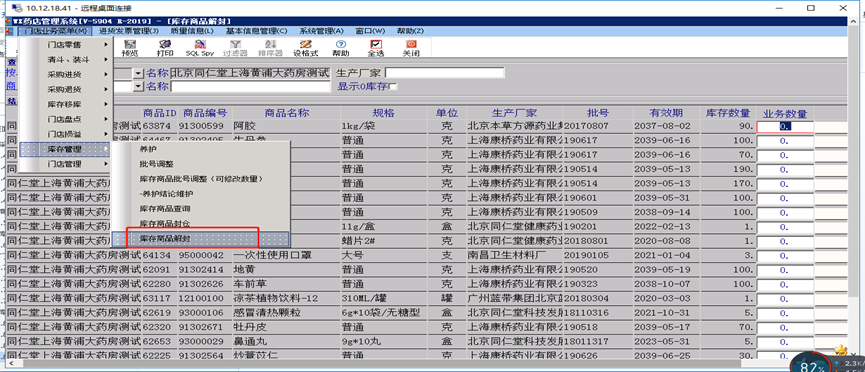This screenshot has height=372, width=865.
Task: Open the 帮助(Z) menu
Action: [x=410, y=31]
